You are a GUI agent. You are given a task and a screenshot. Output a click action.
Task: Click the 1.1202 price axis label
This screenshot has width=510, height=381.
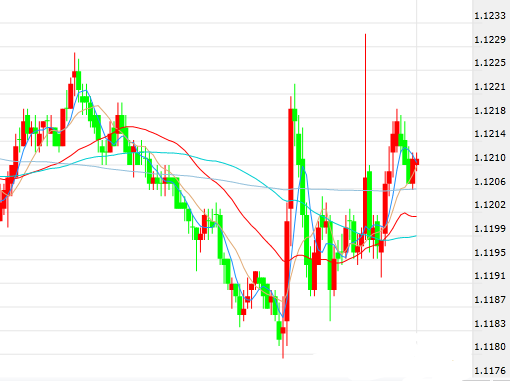point(490,205)
